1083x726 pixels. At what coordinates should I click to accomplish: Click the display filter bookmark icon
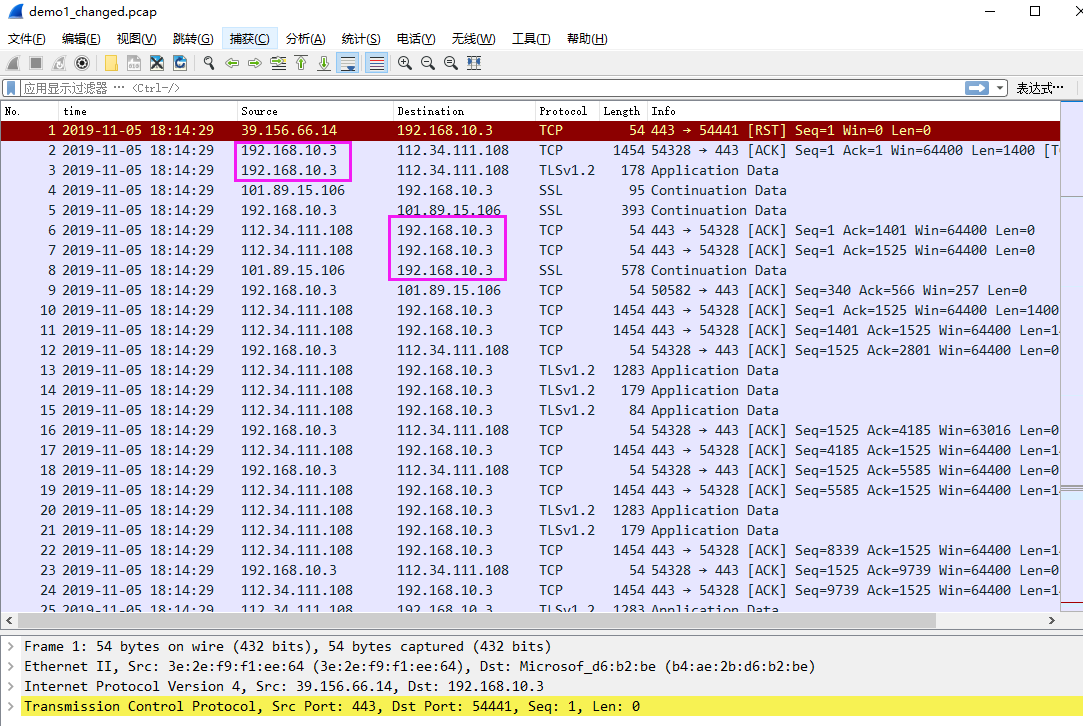[x=11, y=88]
